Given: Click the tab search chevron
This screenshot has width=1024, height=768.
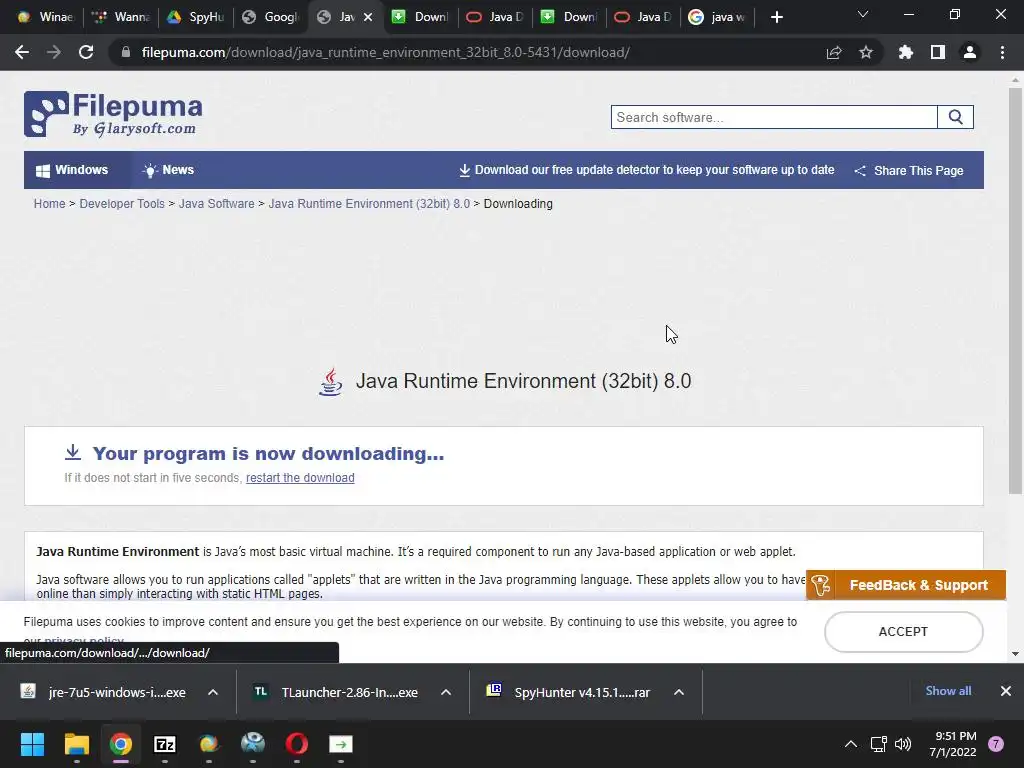Looking at the screenshot, I should point(863,15).
